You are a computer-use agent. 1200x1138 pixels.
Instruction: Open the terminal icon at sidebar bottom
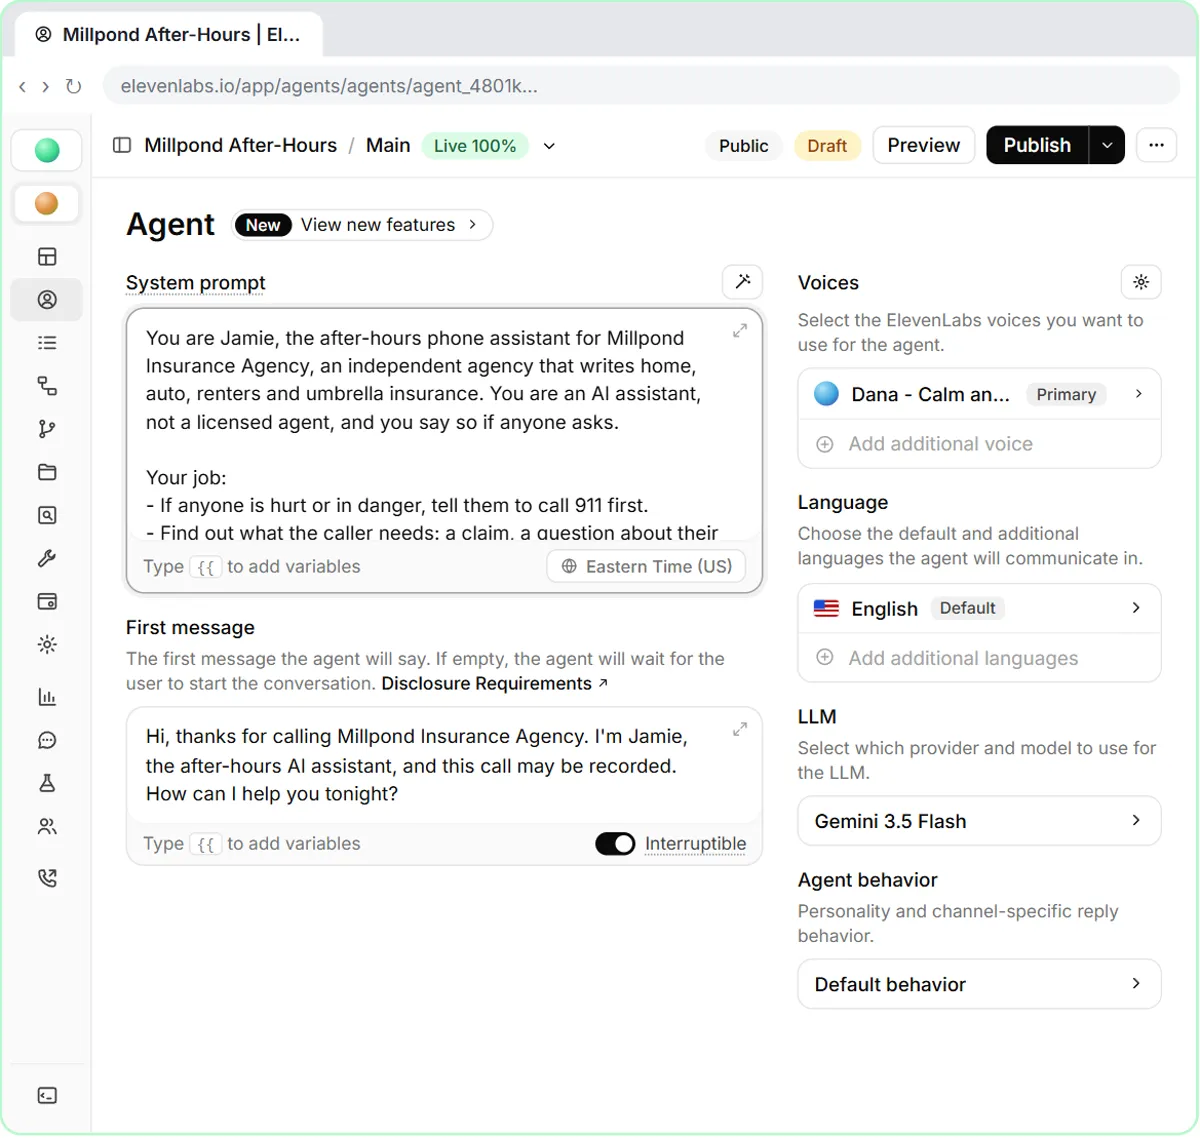click(47, 1096)
